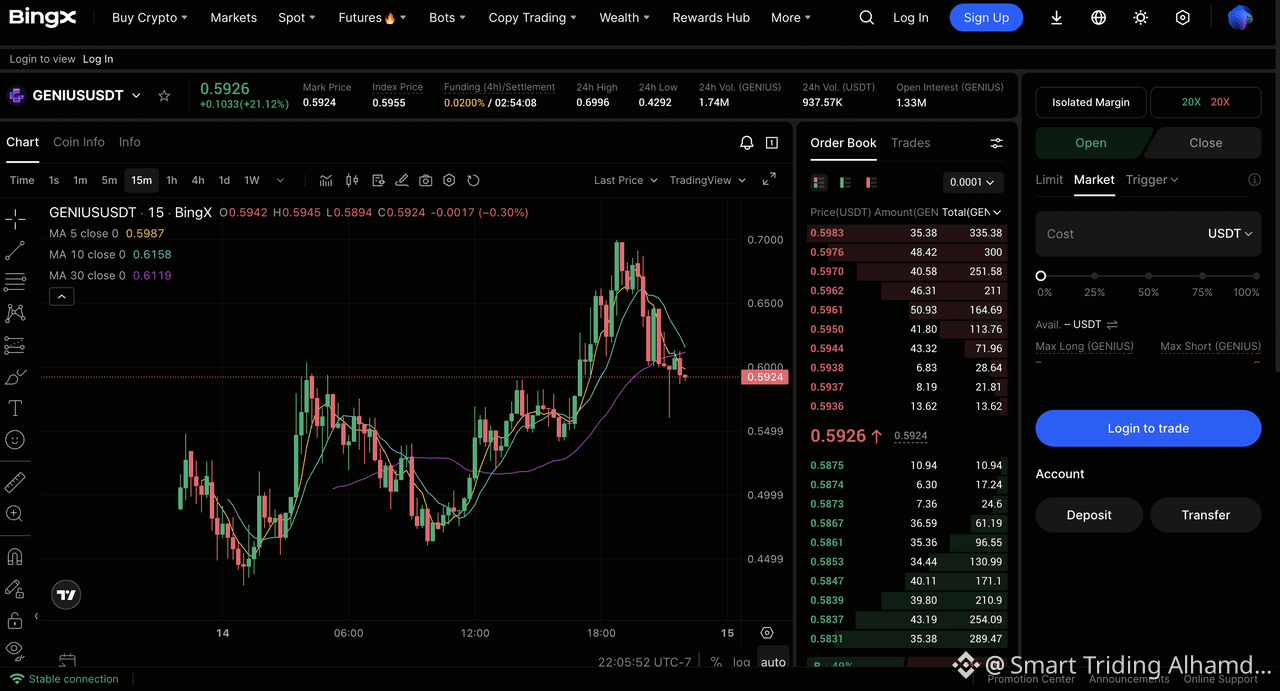Open order book settings sliders icon
Screen dimensions: 1280x691
pyautogui.click(x=996, y=143)
